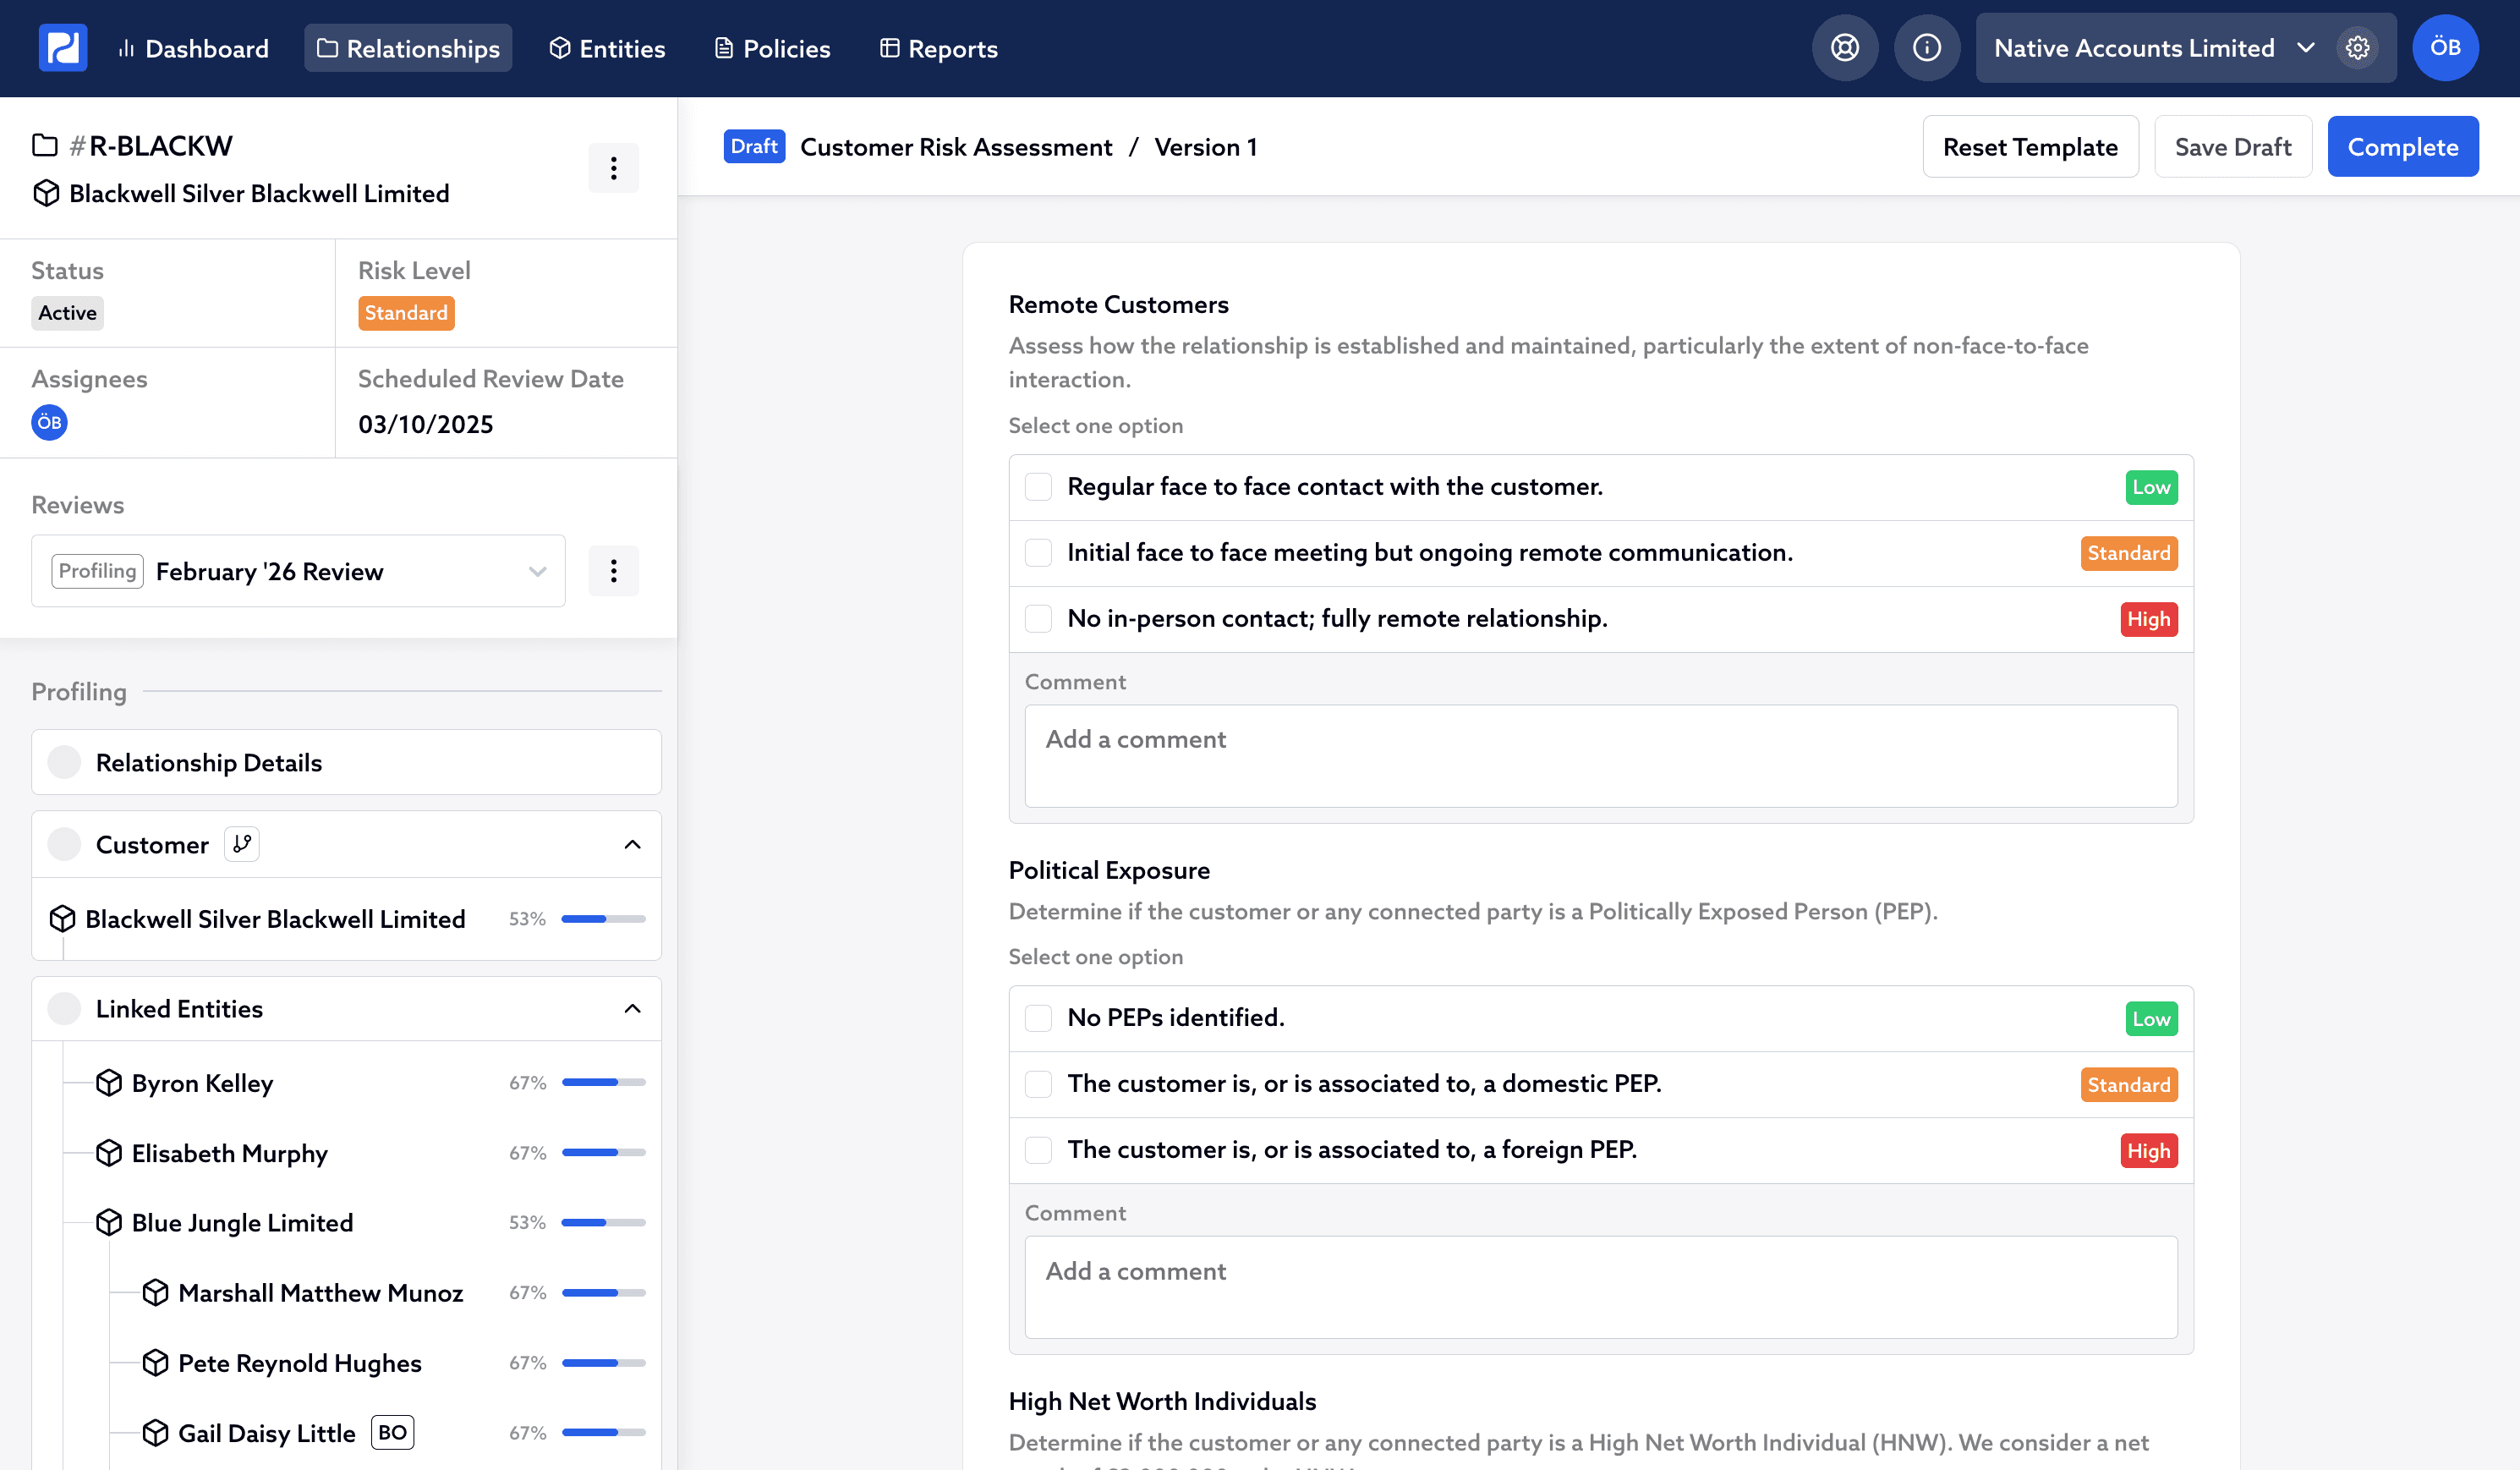2520x1470 pixels.
Task: Open the February '26 Review dropdown
Action: coord(298,571)
